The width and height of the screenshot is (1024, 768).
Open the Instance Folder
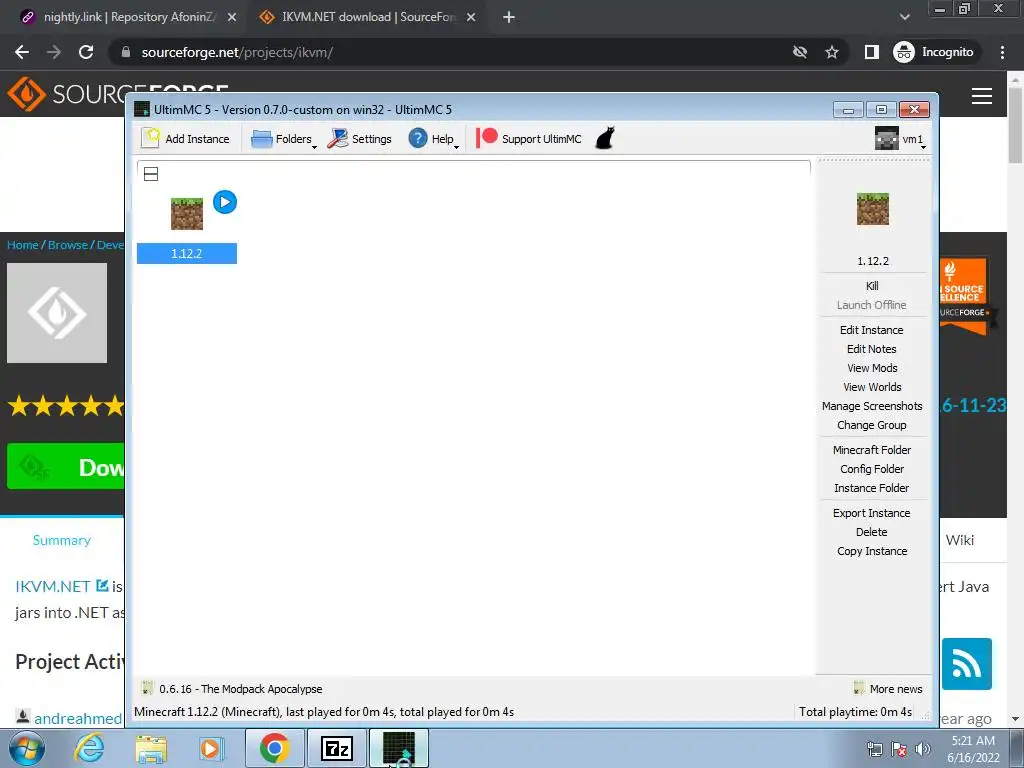872,487
